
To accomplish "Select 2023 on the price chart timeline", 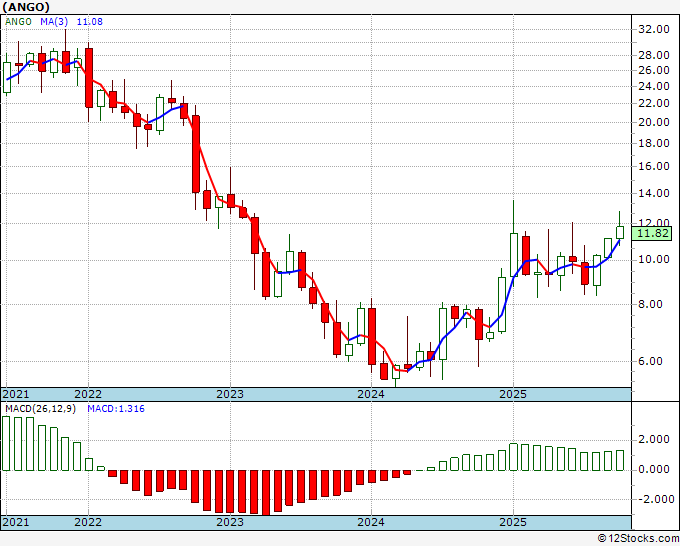I will click(230, 394).
